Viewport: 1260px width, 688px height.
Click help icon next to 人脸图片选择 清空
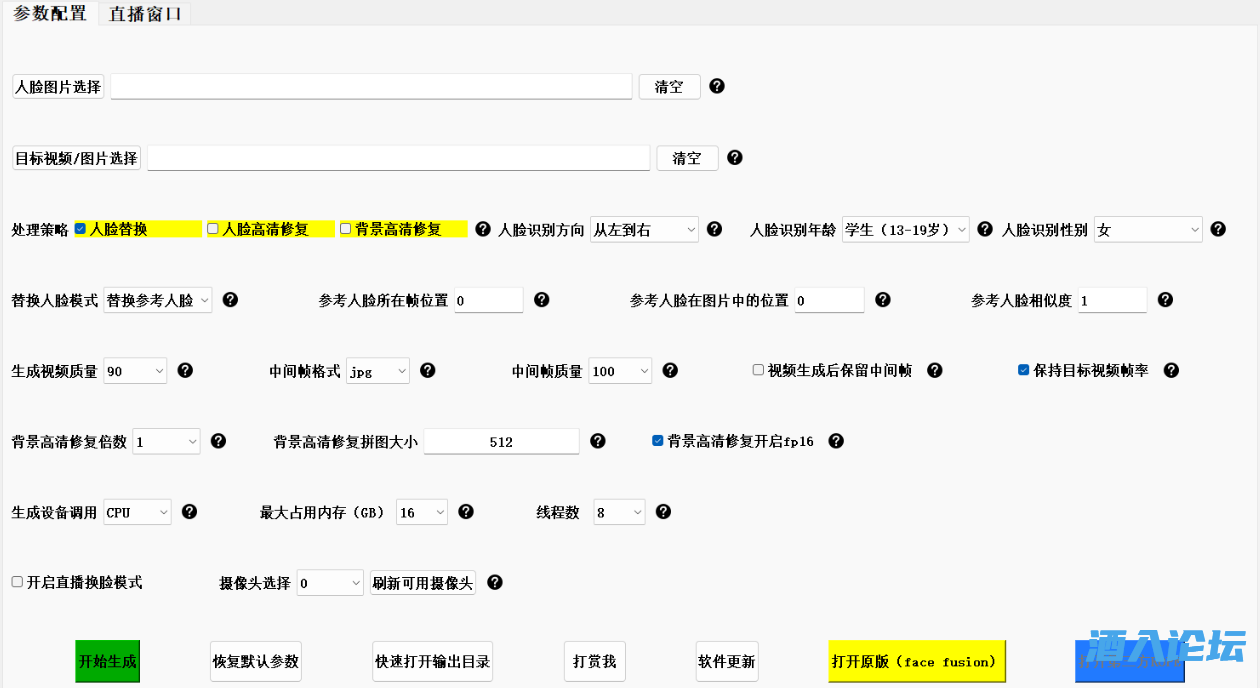click(717, 86)
